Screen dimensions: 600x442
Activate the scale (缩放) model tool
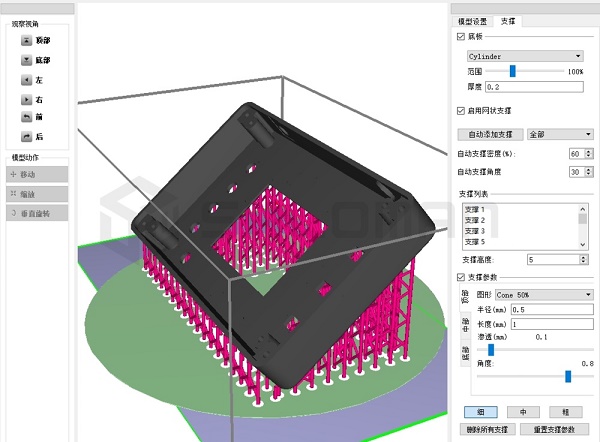[x=37, y=194]
